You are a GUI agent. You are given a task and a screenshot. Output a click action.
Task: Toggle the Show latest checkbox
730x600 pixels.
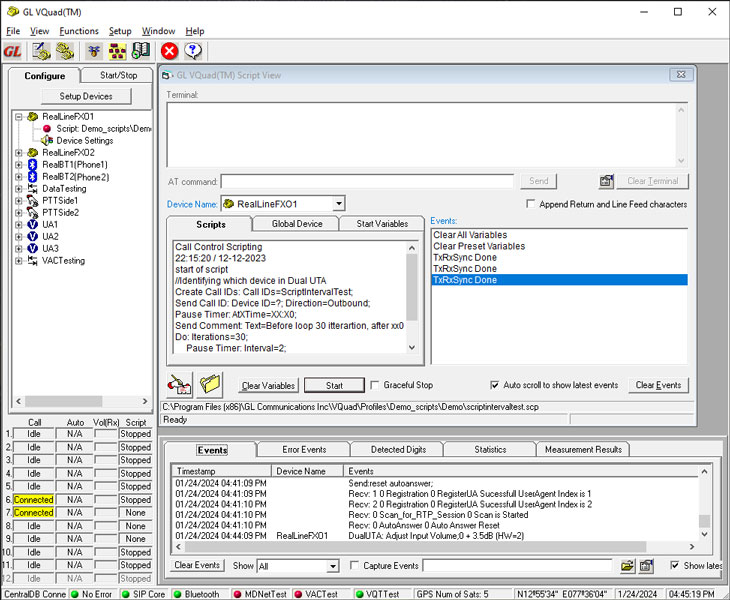click(674, 565)
